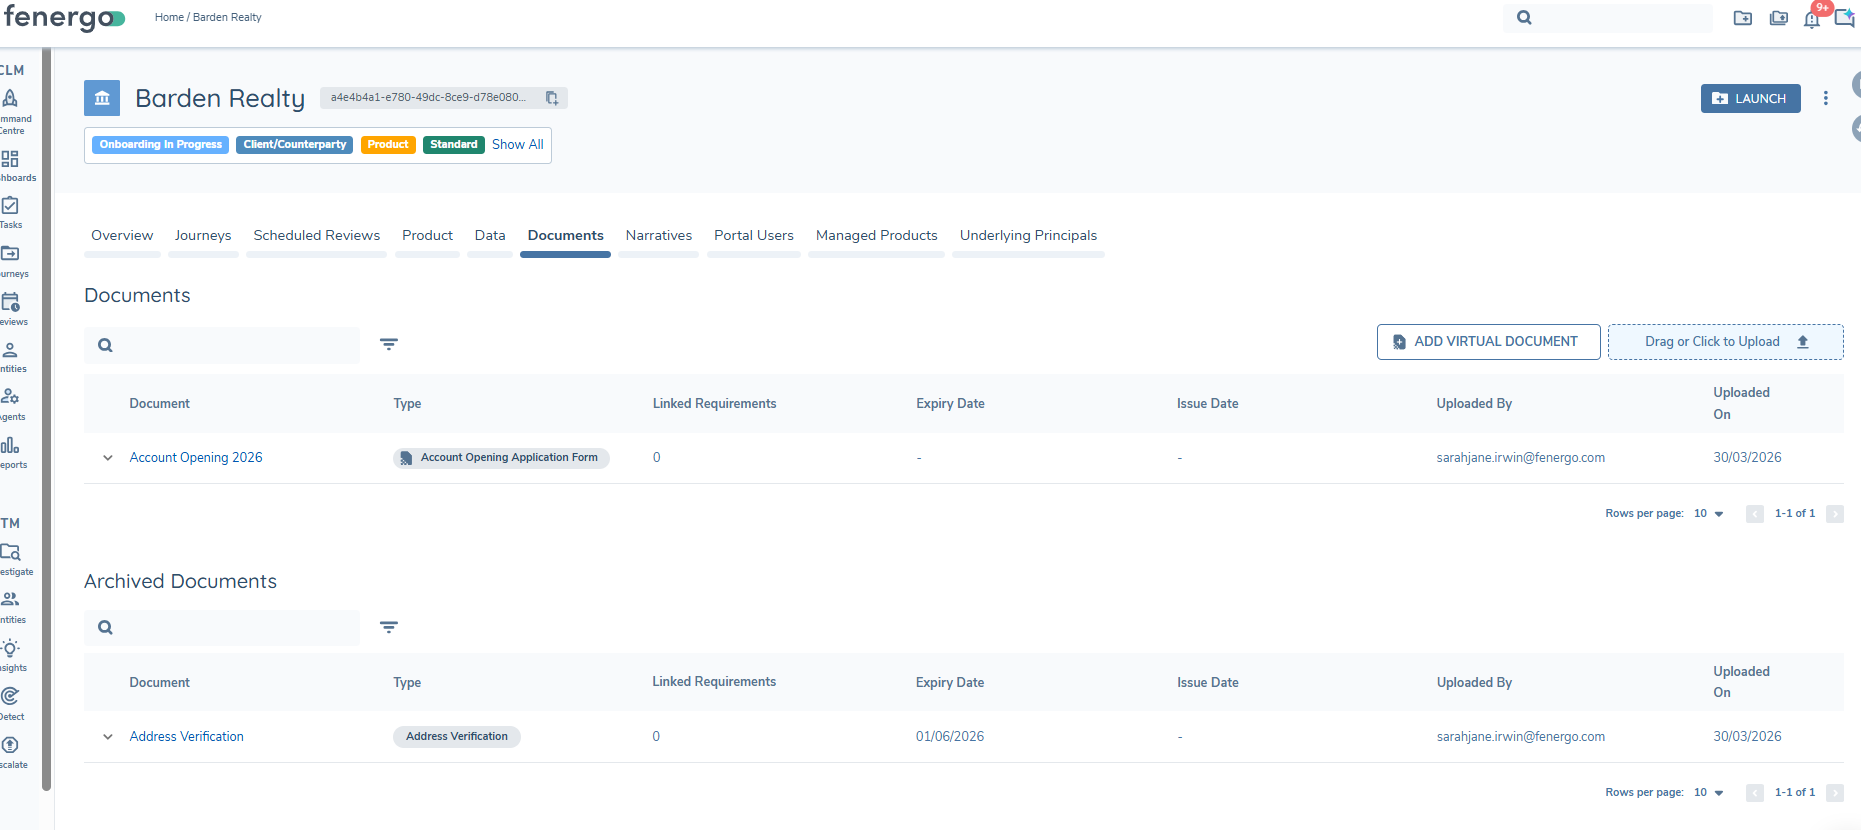Go to next page of Documents table

coord(1835,514)
